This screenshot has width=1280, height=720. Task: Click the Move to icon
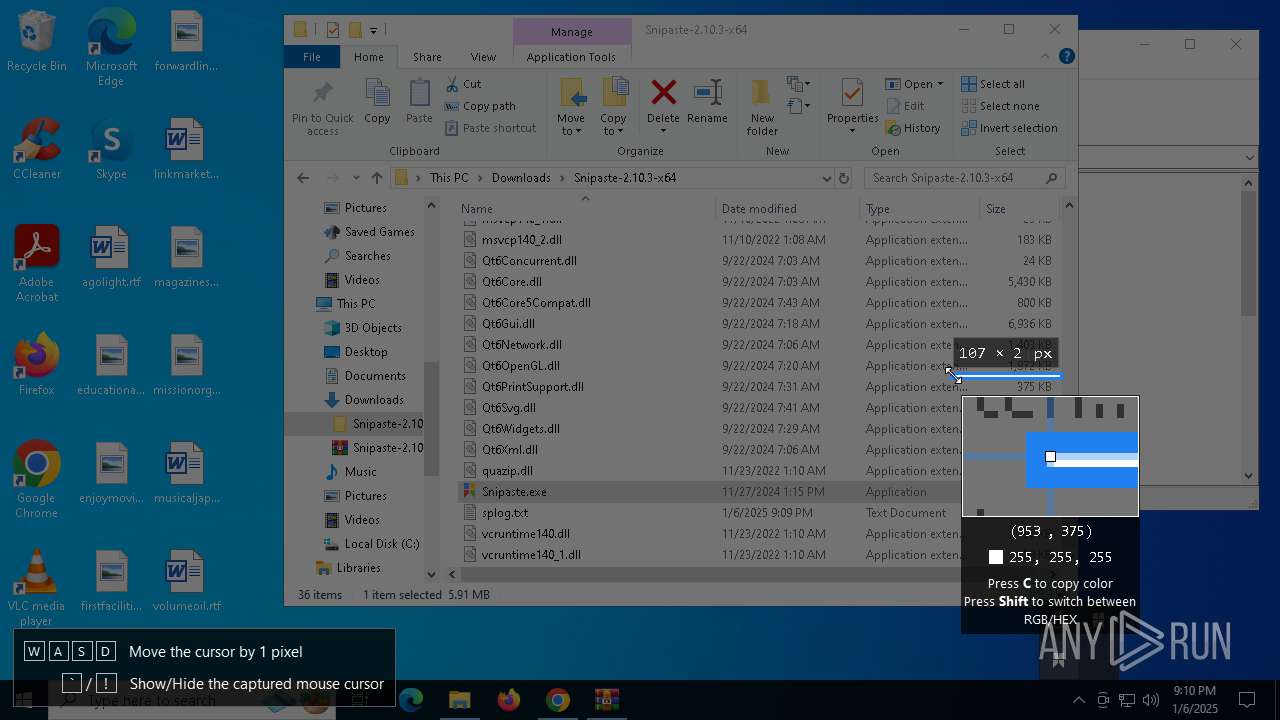point(572,92)
